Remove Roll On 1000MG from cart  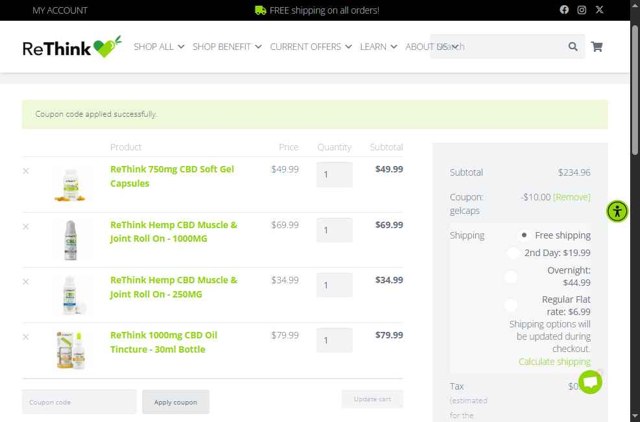pyautogui.click(x=26, y=227)
